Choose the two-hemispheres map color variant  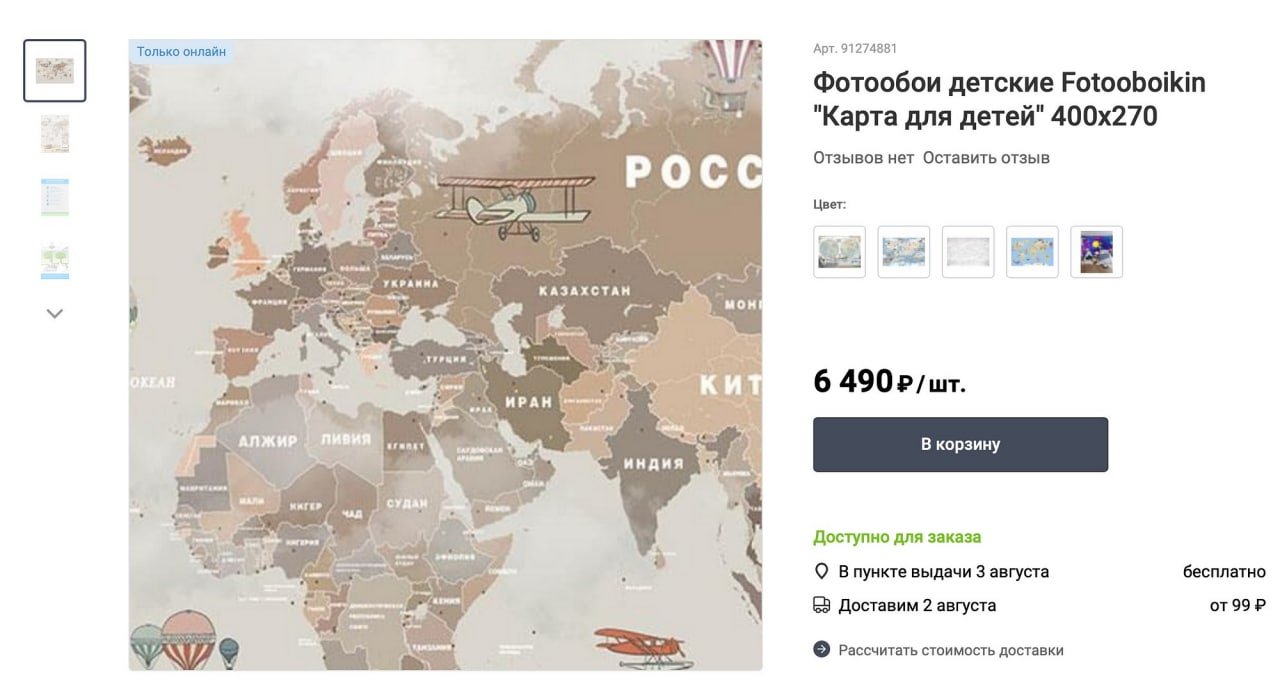tap(839, 252)
